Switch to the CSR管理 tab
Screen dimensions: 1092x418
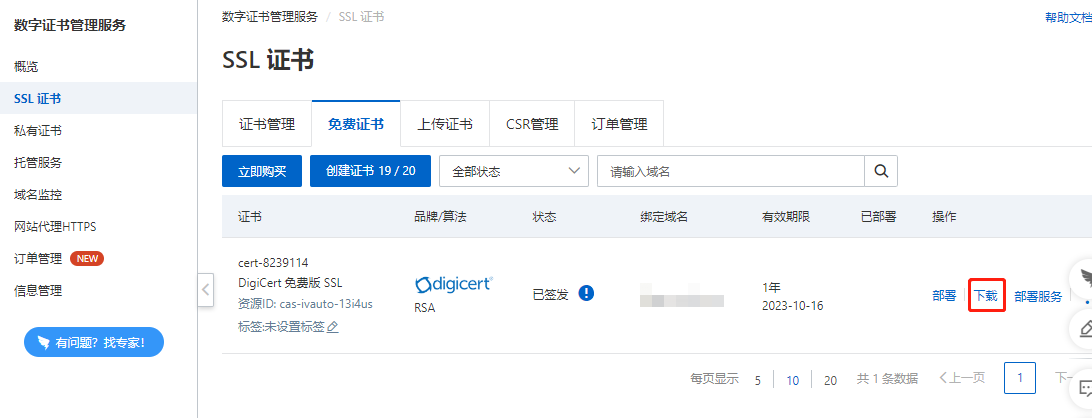tap(532, 124)
